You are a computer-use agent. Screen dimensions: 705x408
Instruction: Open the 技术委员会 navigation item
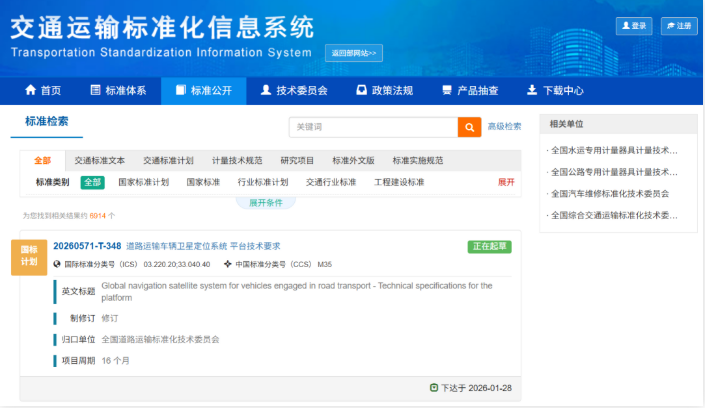293,90
